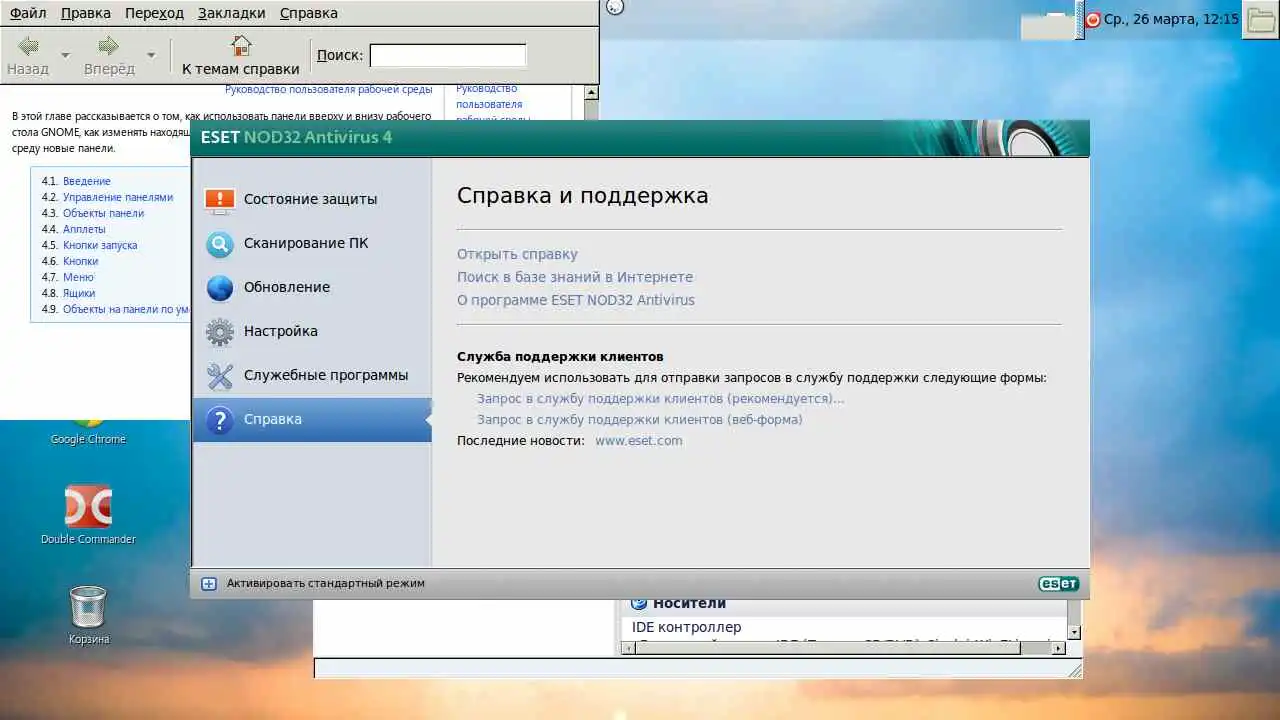Image resolution: width=1280 pixels, height=720 pixels.
Task: Open the Файл menu in help browser
Action: [28, 13]
